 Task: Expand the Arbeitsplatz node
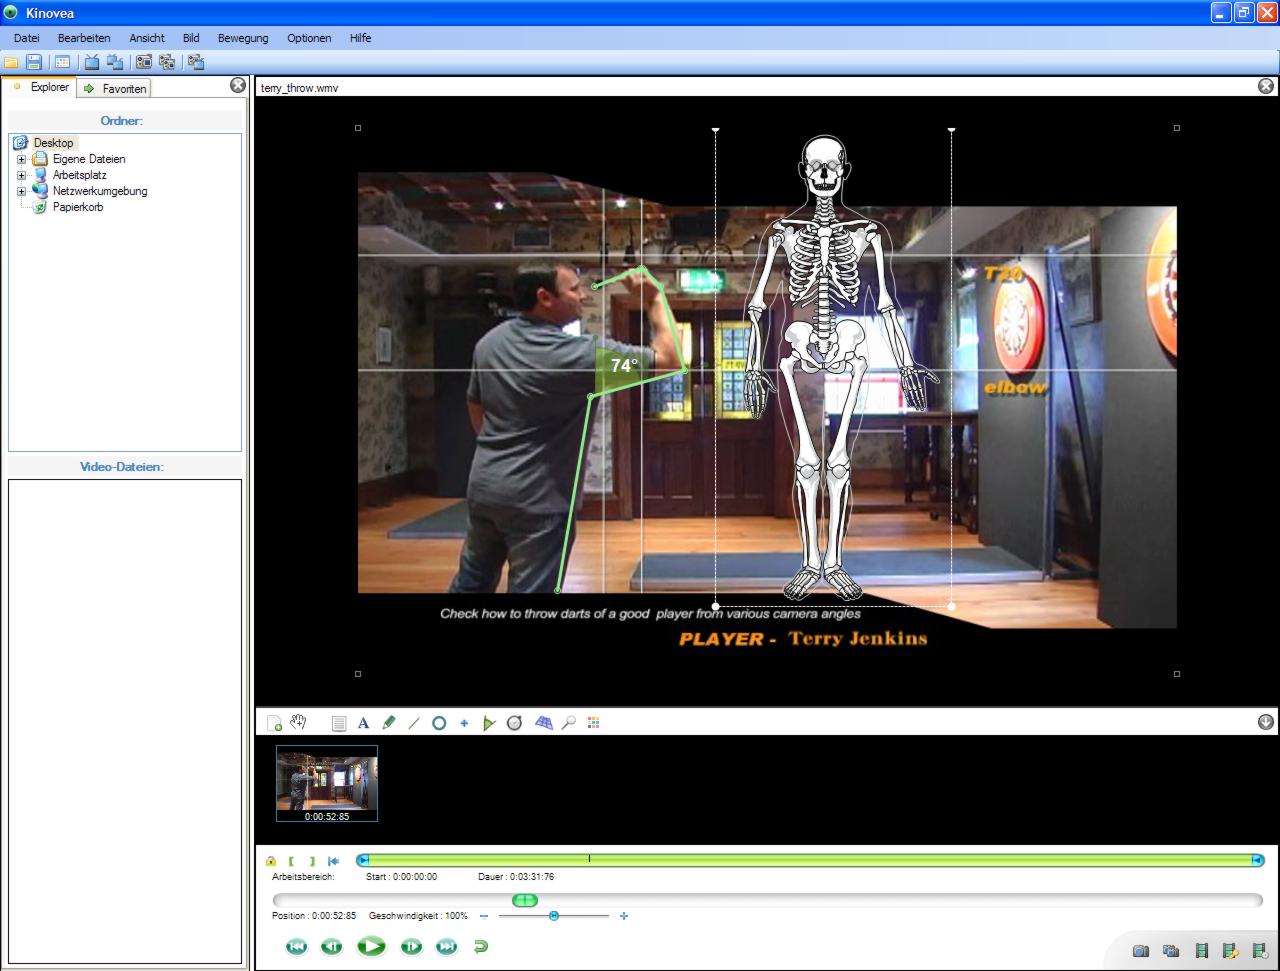tap(21, 175)
